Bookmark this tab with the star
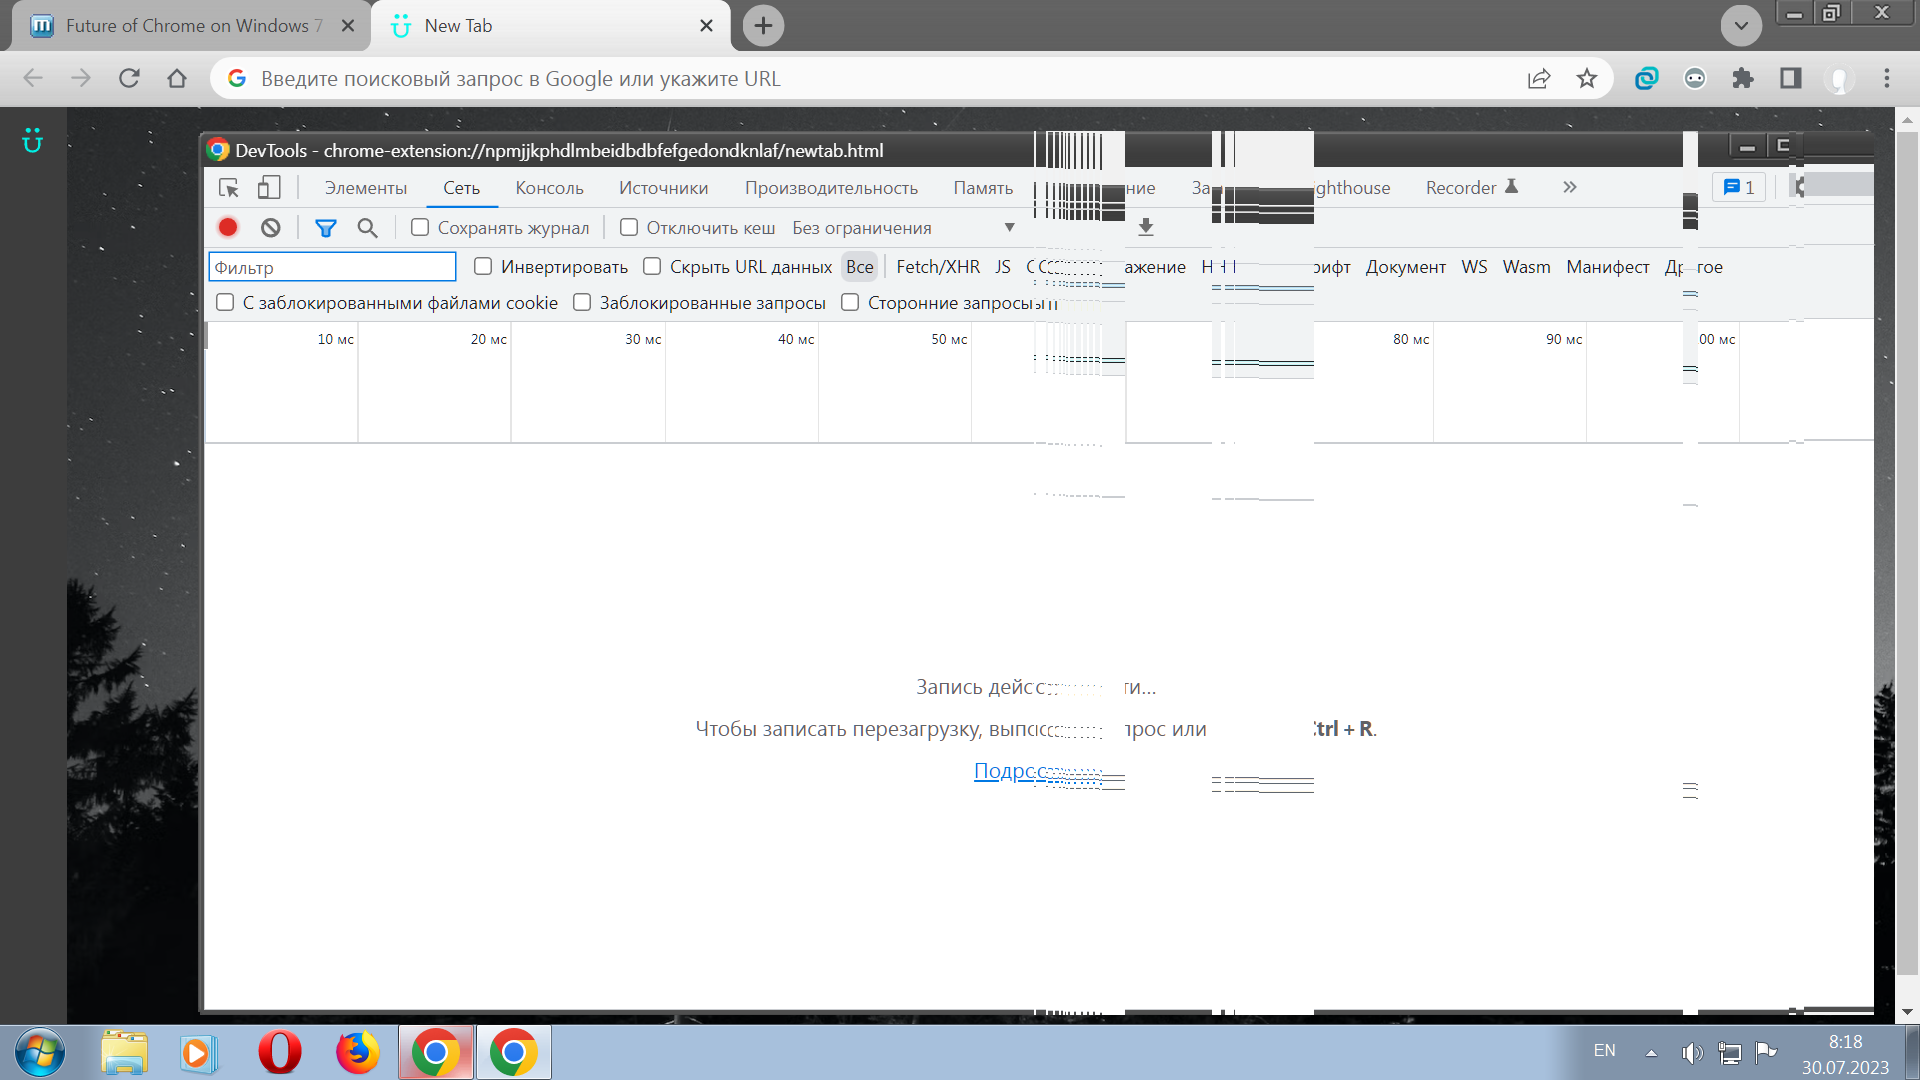This screenshot has height=1080, width=1920. coord(1587,78)
